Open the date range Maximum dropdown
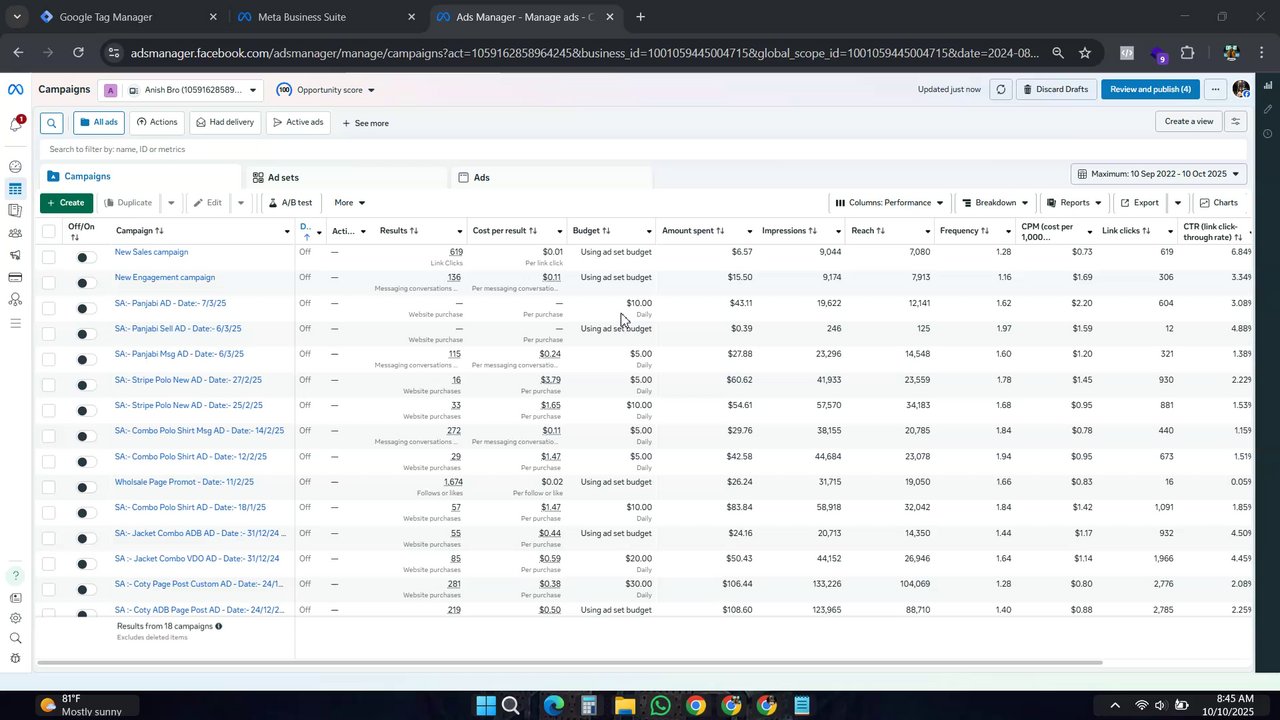Viewport: 1280px width, 720px height. (1158, 174)
